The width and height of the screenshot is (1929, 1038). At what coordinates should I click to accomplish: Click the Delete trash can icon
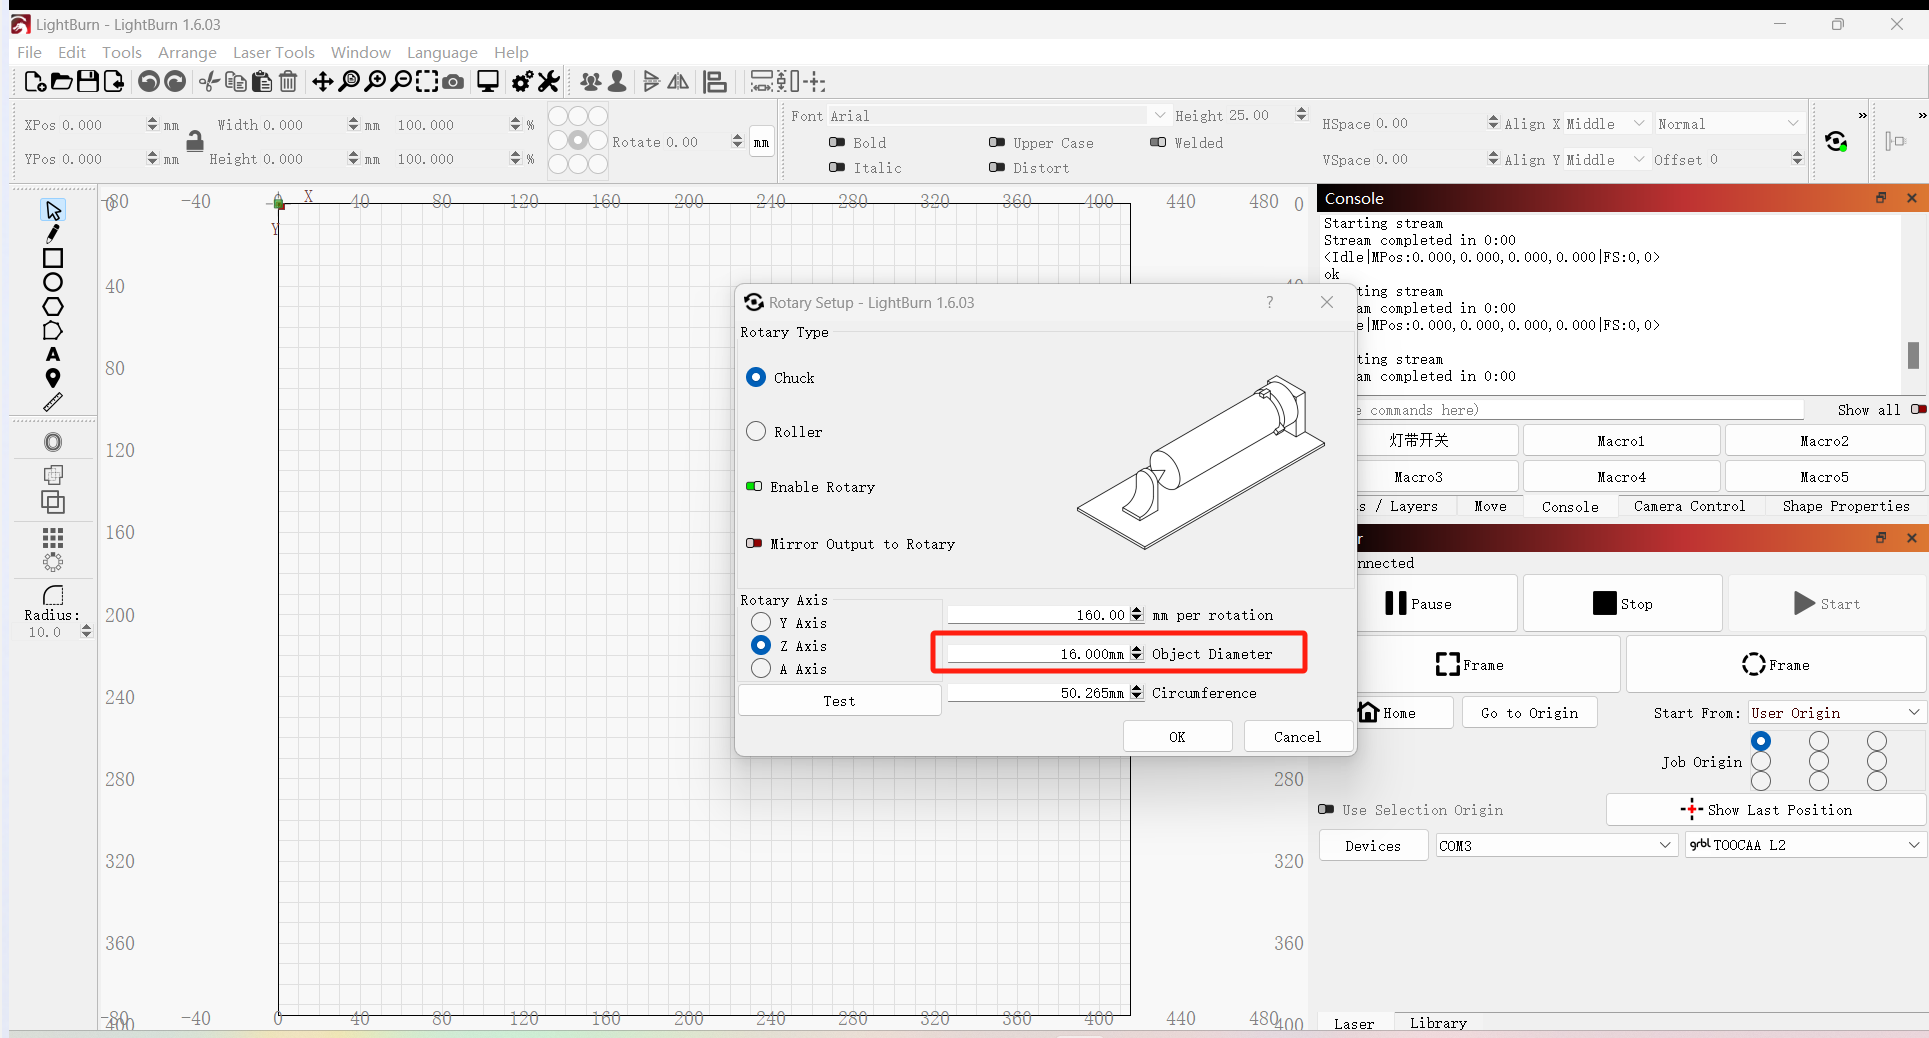coord(288,82)
